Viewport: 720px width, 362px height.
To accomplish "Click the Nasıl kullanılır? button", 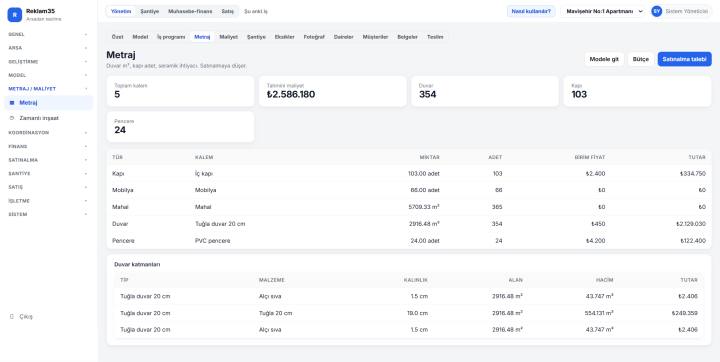I will (531, 11).
